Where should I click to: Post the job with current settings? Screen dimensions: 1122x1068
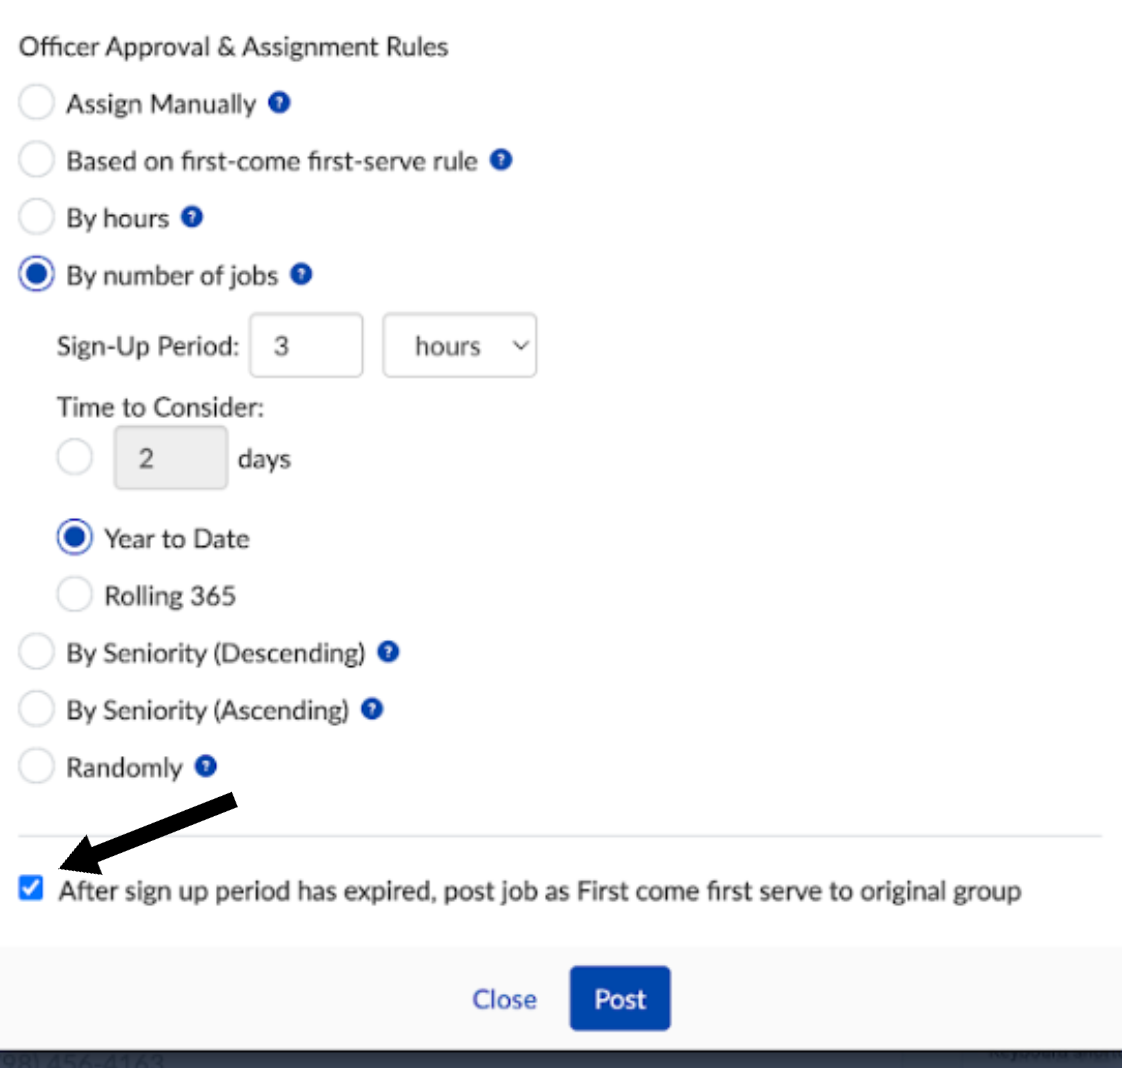click(x=620, y=998)
